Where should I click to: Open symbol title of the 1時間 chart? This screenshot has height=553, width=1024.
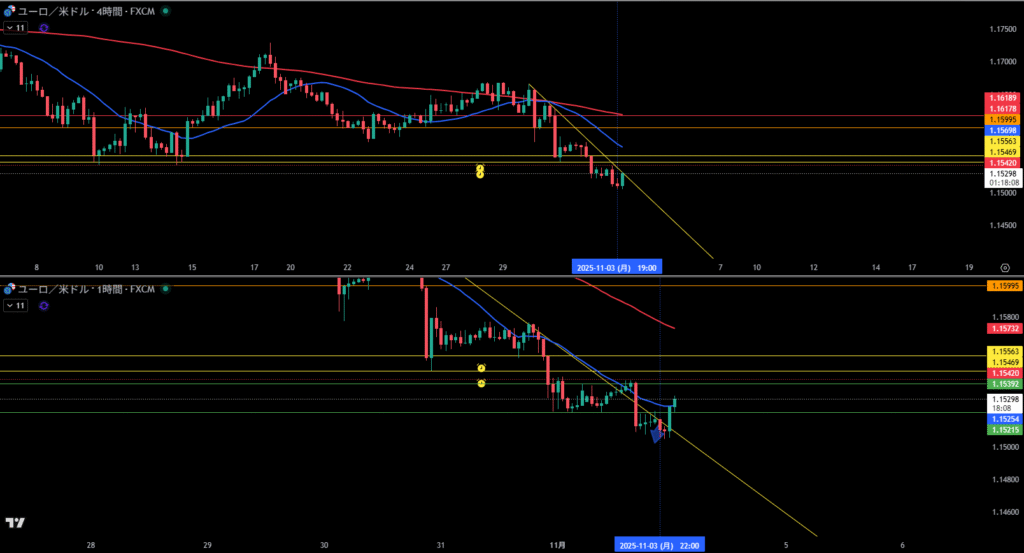tap(85, 289)
